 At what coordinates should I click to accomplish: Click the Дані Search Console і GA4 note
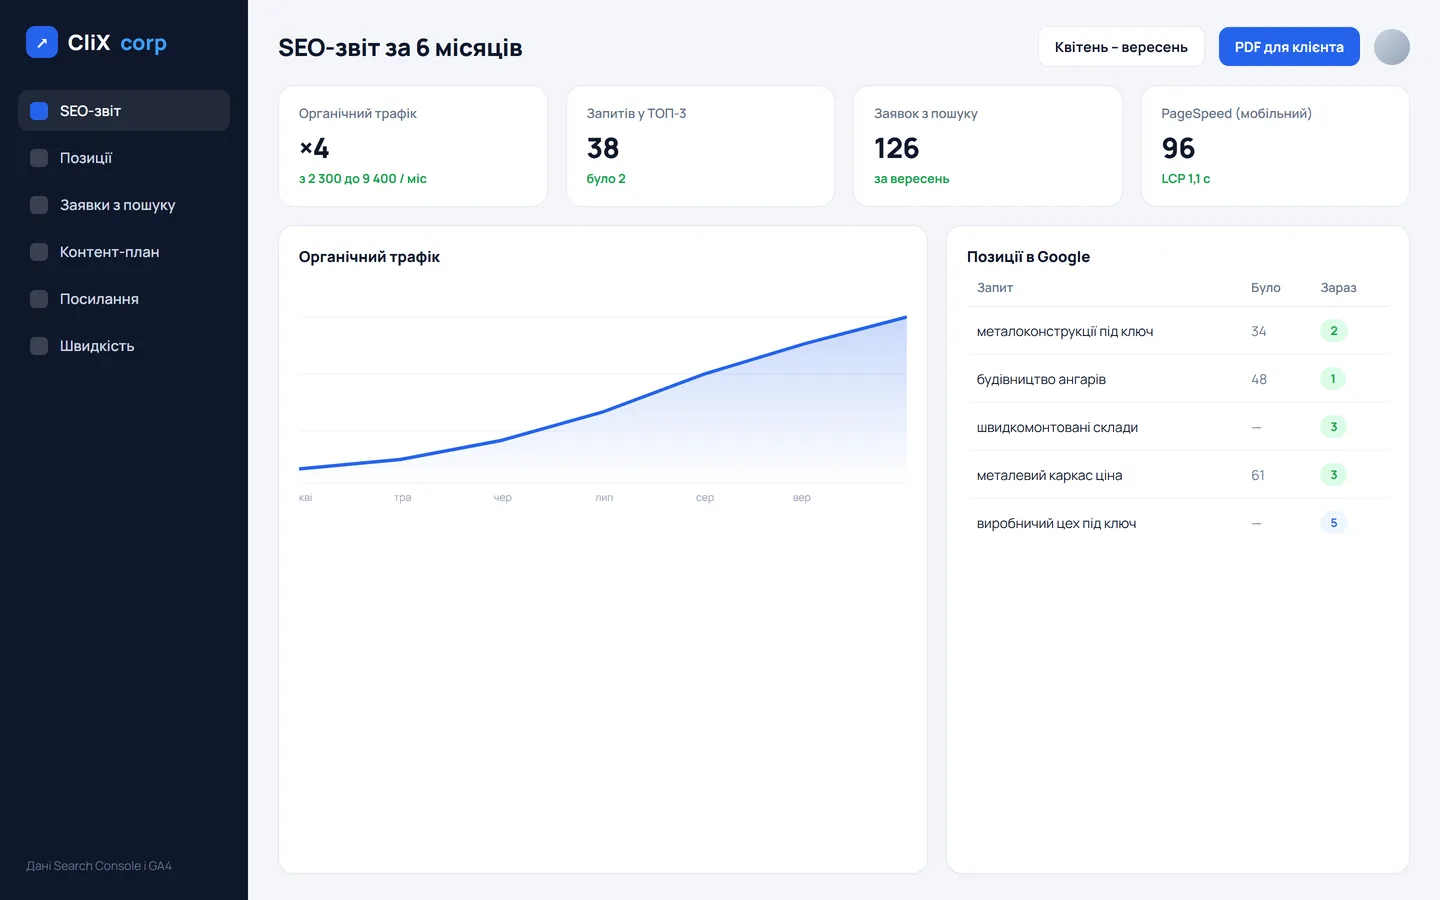pyautogui.click(x=99, y=866)
